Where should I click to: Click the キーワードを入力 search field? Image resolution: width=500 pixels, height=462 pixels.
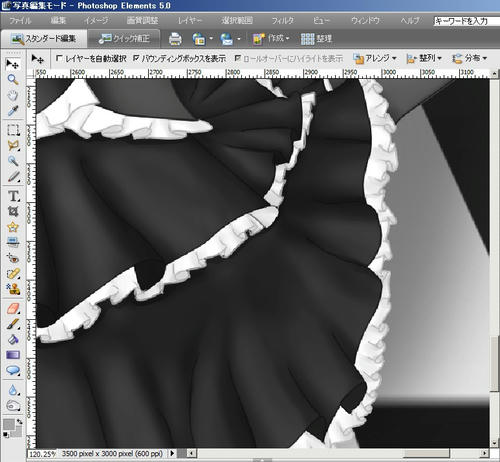pos(466,21)
